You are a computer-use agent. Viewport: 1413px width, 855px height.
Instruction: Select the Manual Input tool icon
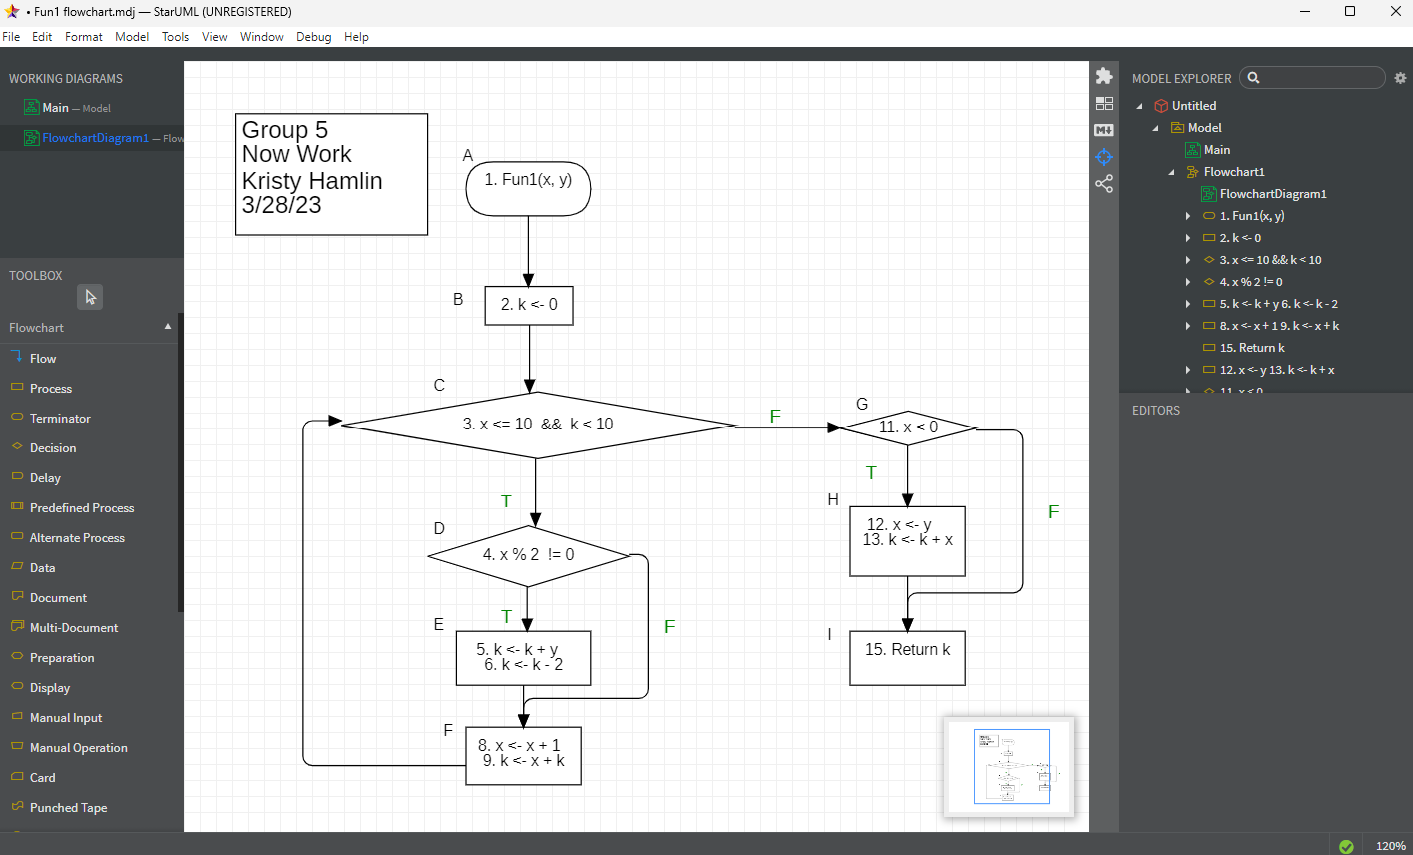click(17, 716)
